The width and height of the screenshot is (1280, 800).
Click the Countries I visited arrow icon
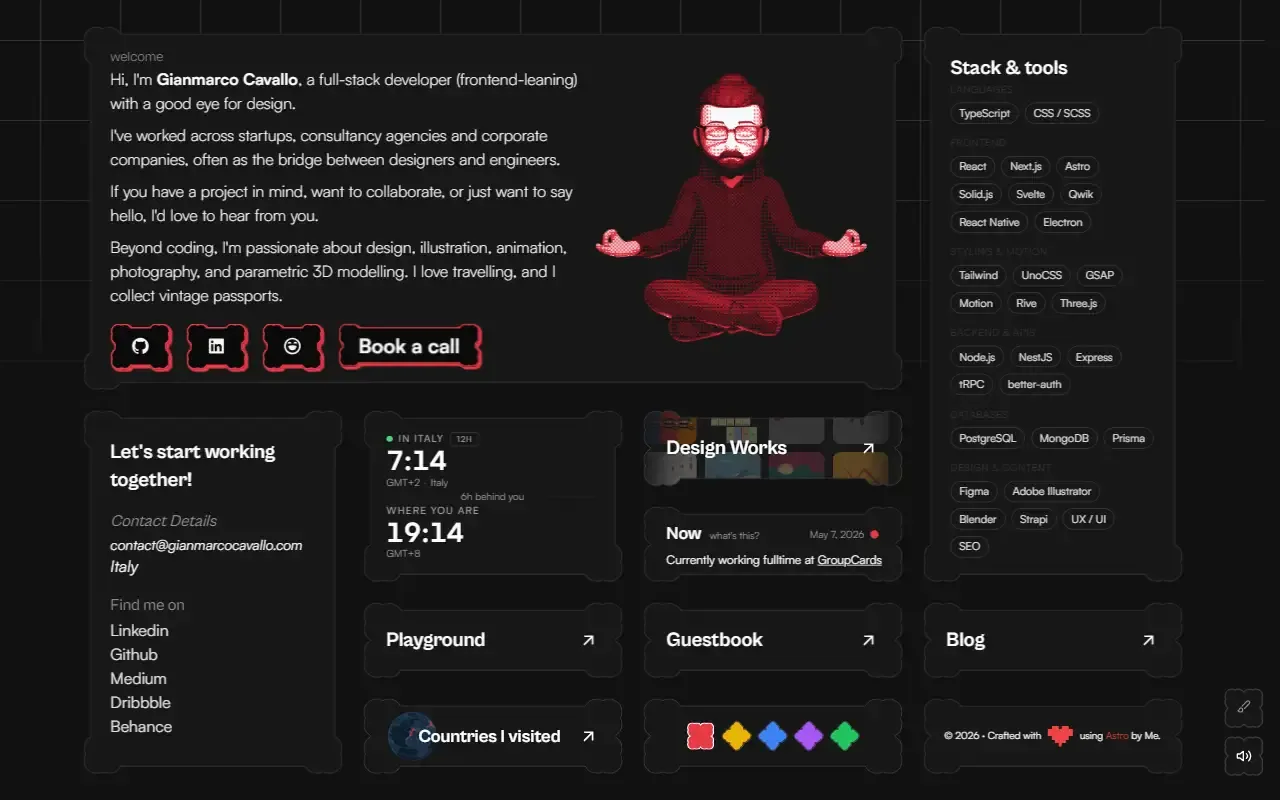(x=588, y=736)
